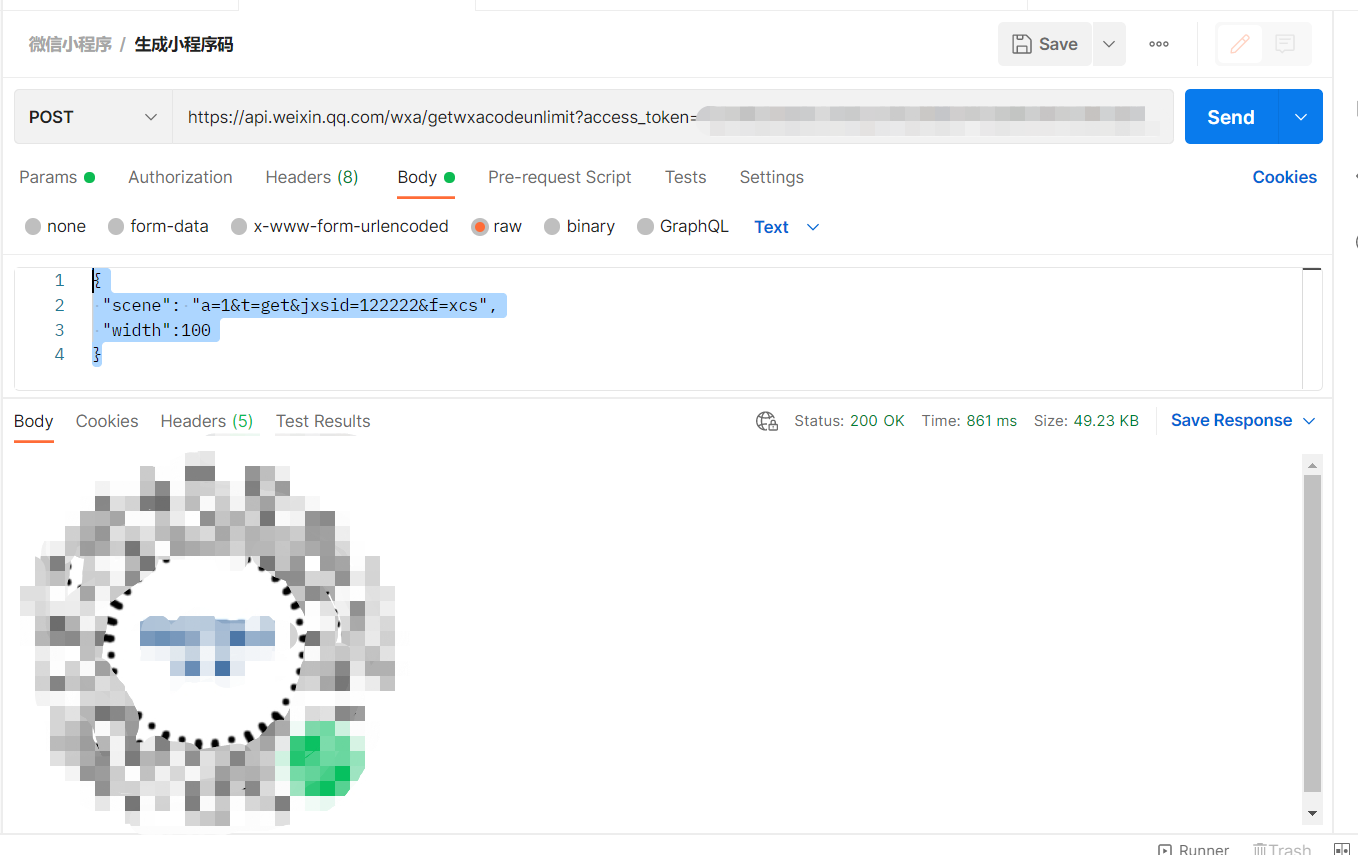Click the 生成小程序码 request name
1358x855 pixels.
(184, 44)
